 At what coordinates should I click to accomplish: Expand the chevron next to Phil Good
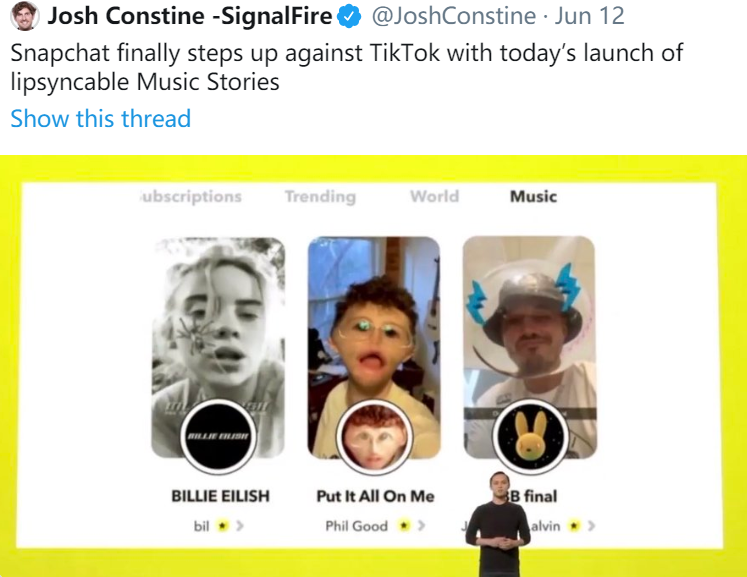coord(420,526)
